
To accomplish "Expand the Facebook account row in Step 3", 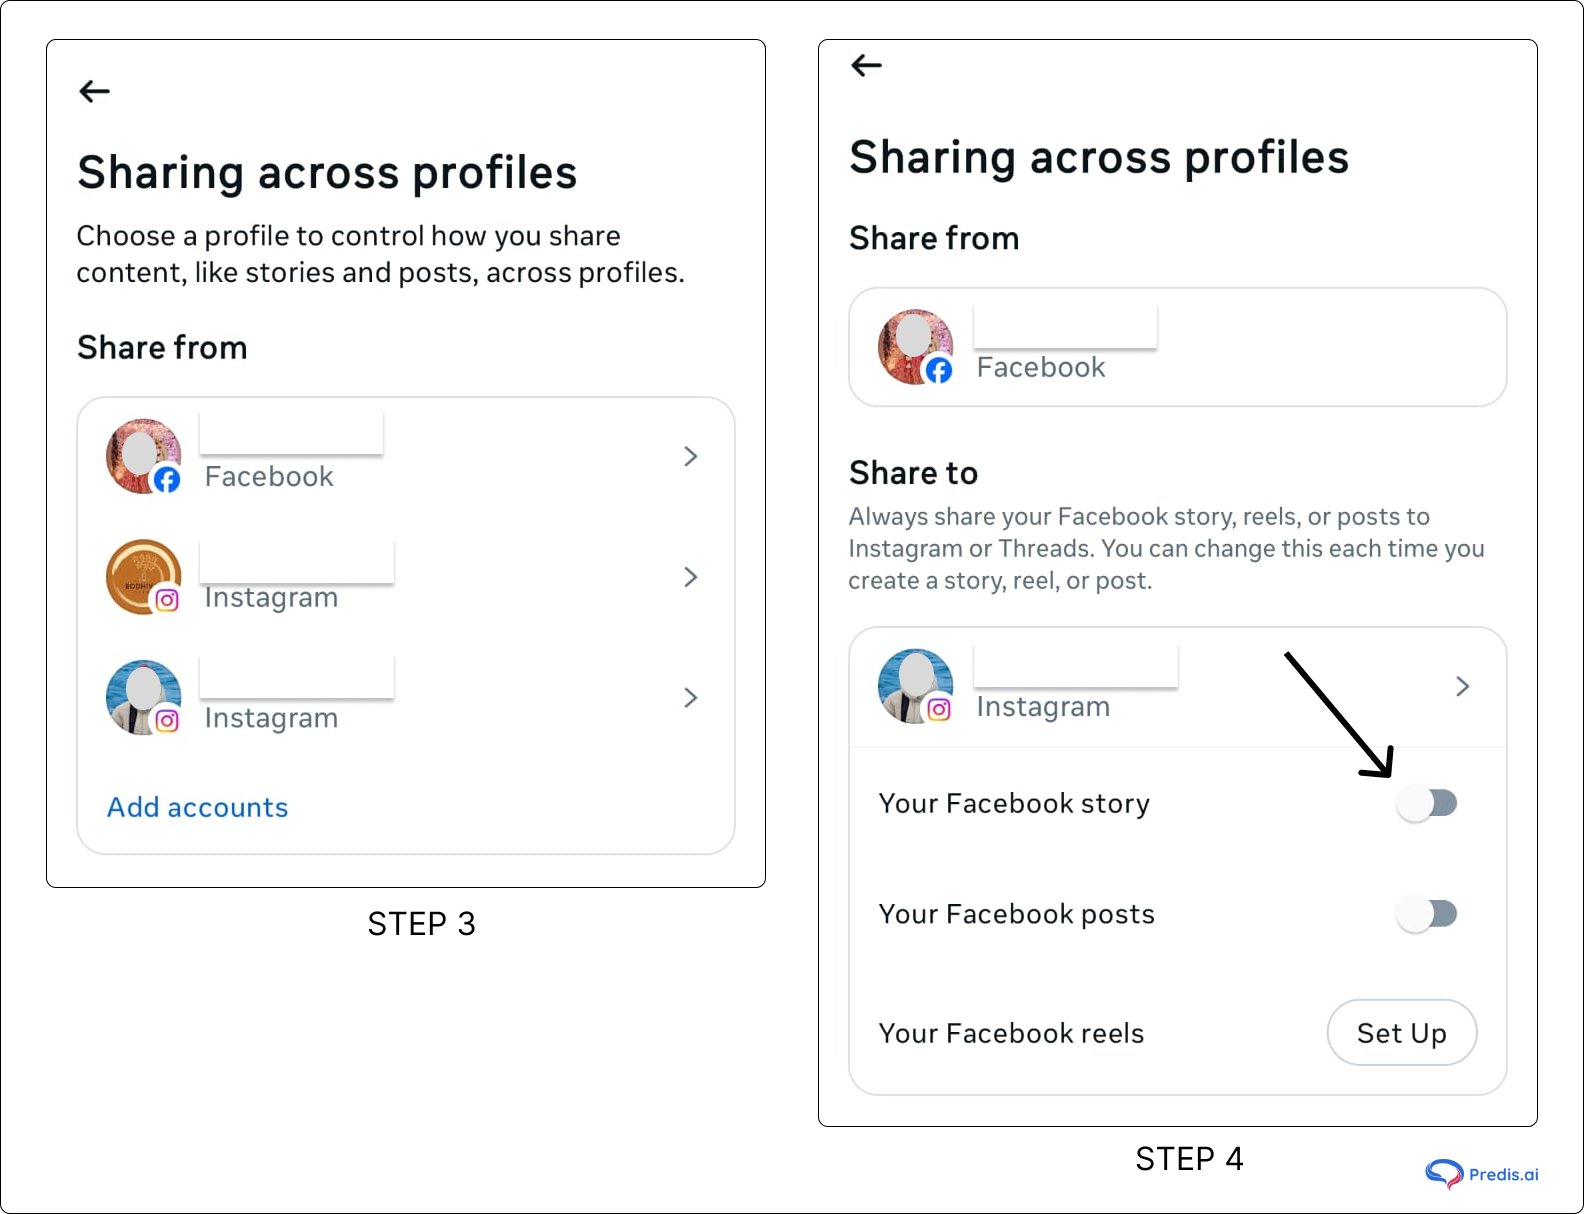I will pos(690,457).
